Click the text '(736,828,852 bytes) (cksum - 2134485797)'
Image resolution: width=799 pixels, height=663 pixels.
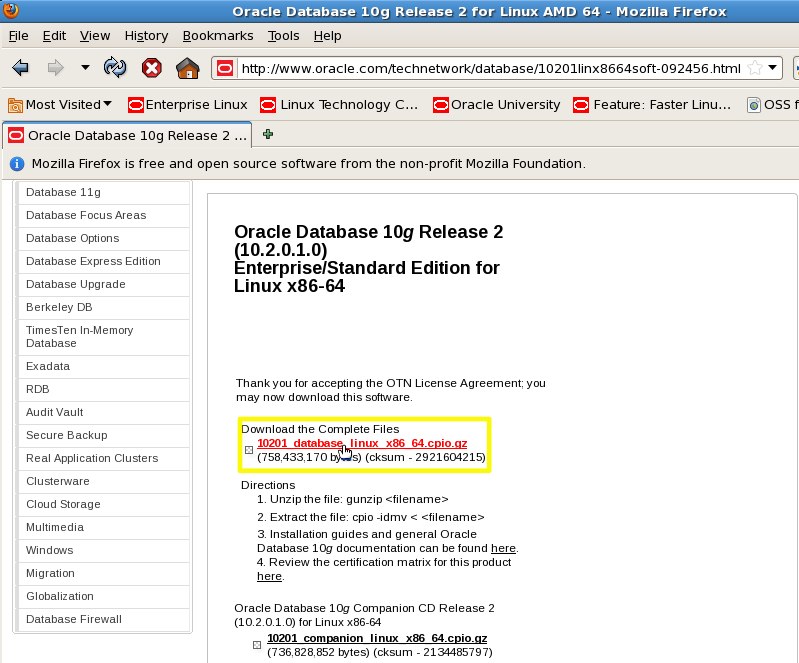(x=380, y=652)
